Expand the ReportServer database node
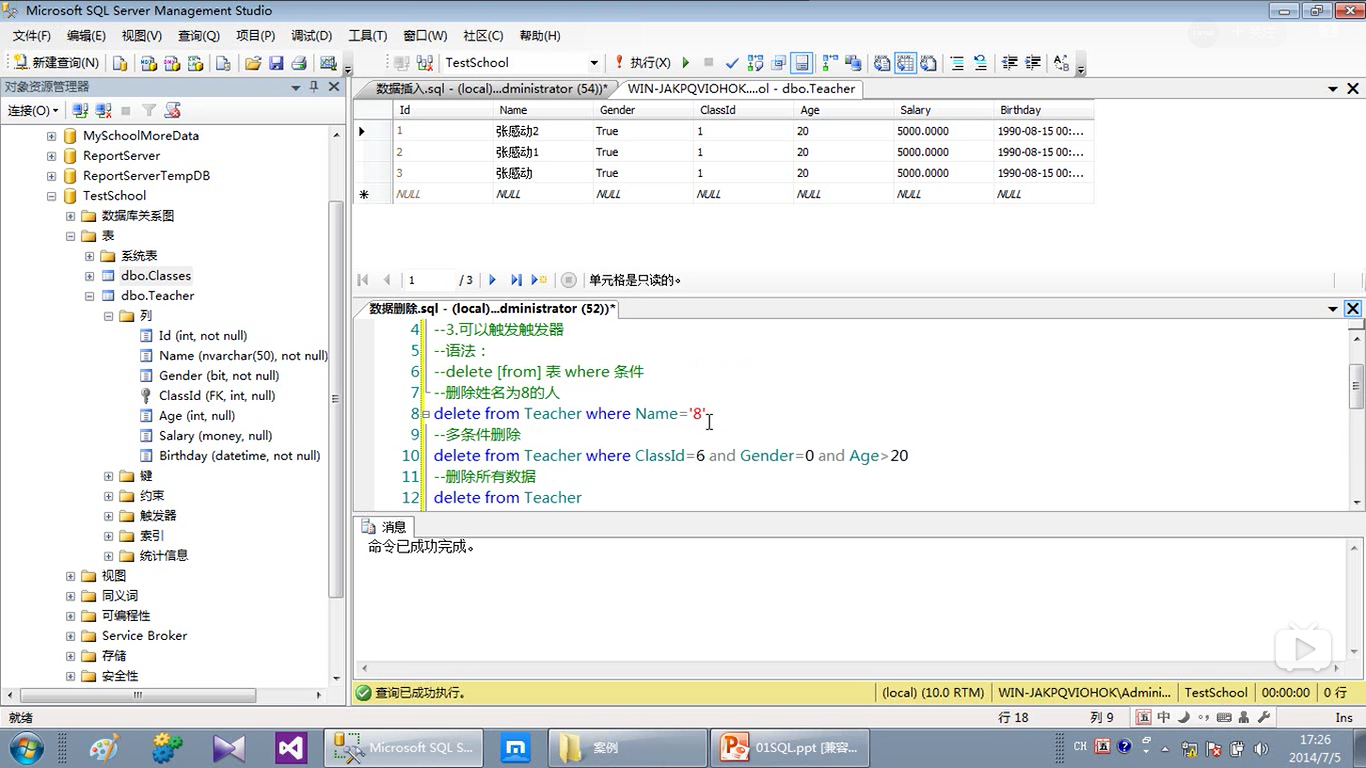 (x=51, y=156)
